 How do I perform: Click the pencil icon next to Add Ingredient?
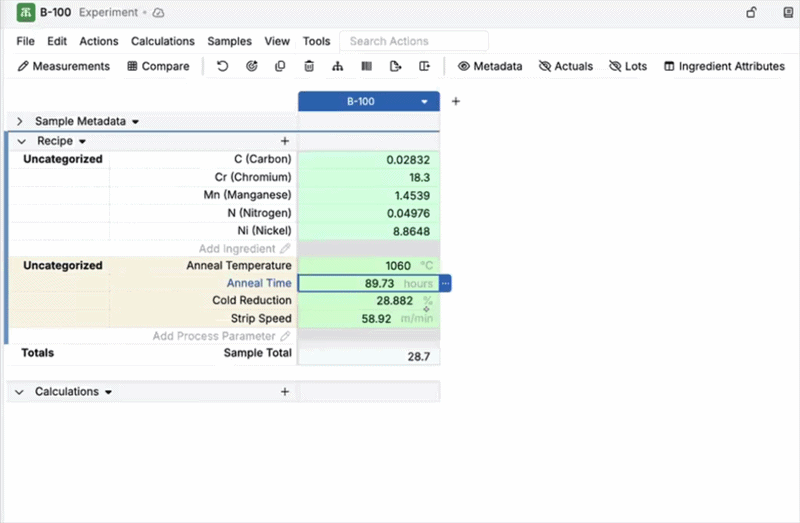click(x=285, y=248)
